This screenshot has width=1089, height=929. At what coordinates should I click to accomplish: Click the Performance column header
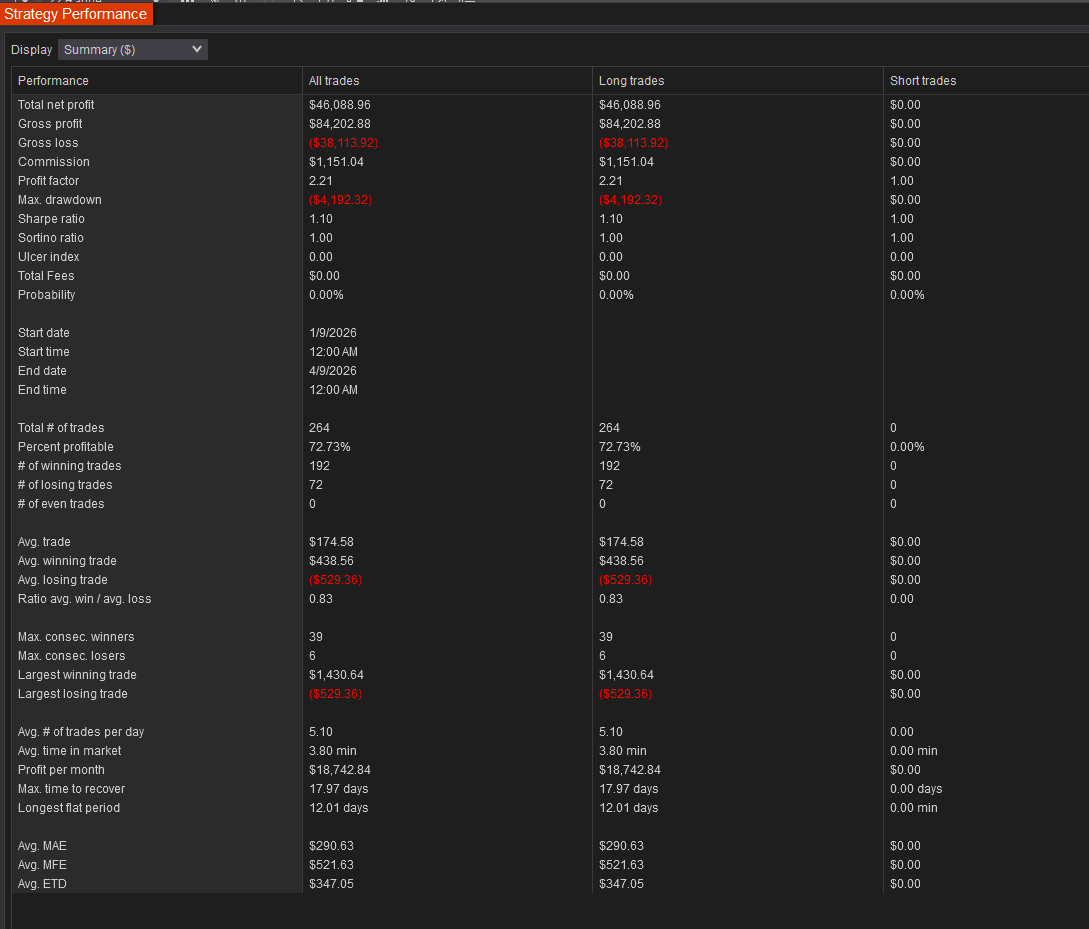coord(53,81)
